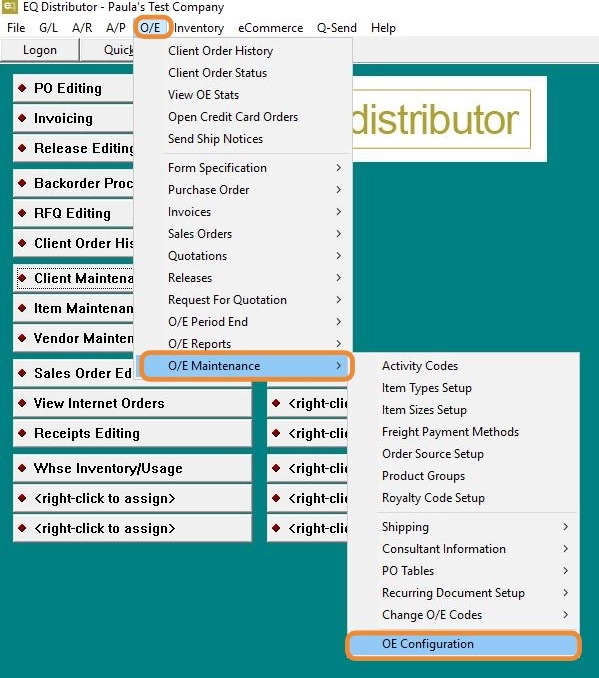Image resolution: width=599 pixels, height=678 pixels.
Task: Click the EQ Distributor title bar icon
Action: click(10, 6)
